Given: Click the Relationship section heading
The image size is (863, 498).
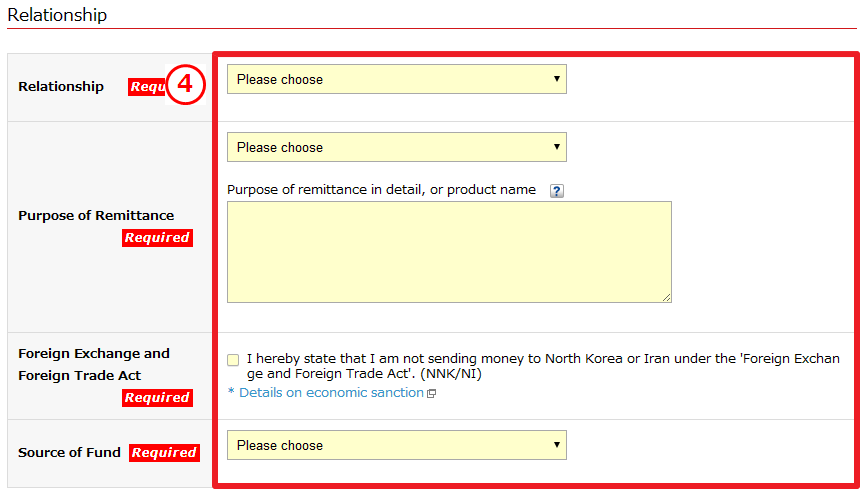Looking at the screenshot, I should (57, 15).
